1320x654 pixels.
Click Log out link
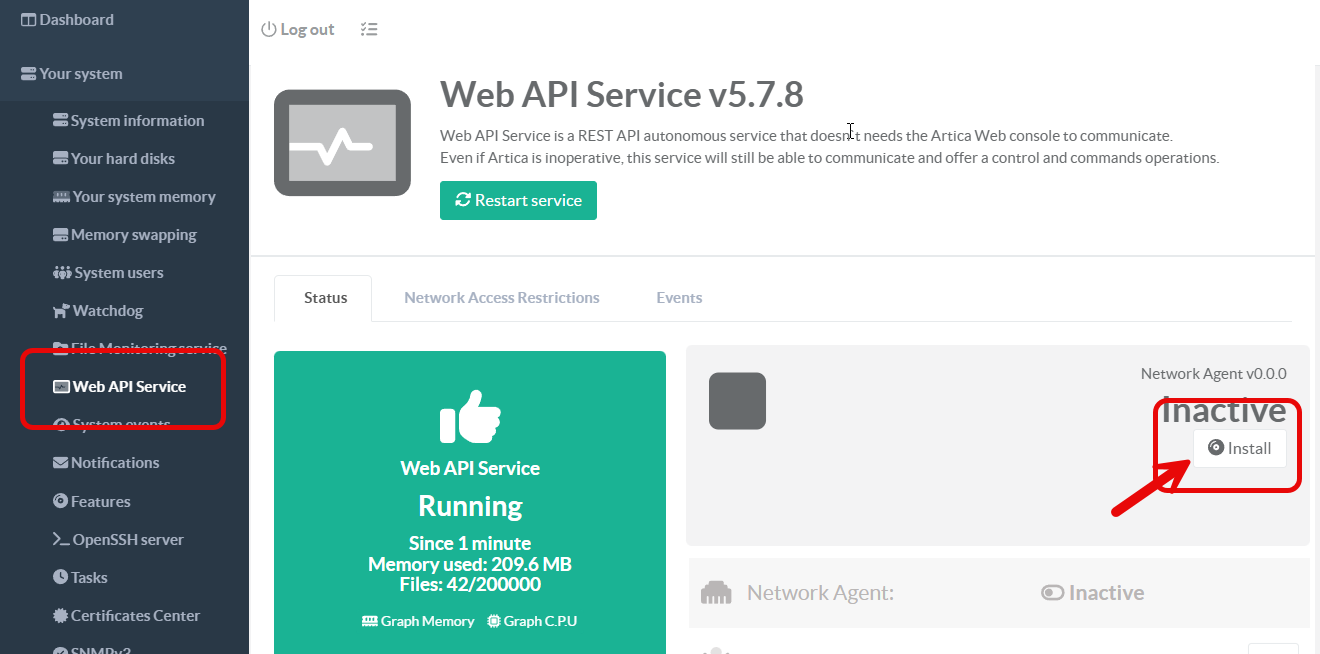[x=298, y=30]
